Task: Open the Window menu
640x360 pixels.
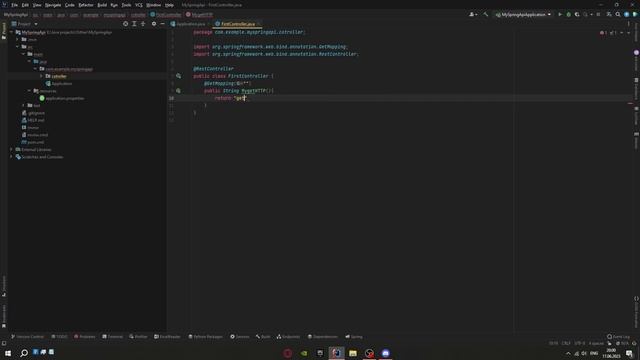Action: (x=153, y=5)
